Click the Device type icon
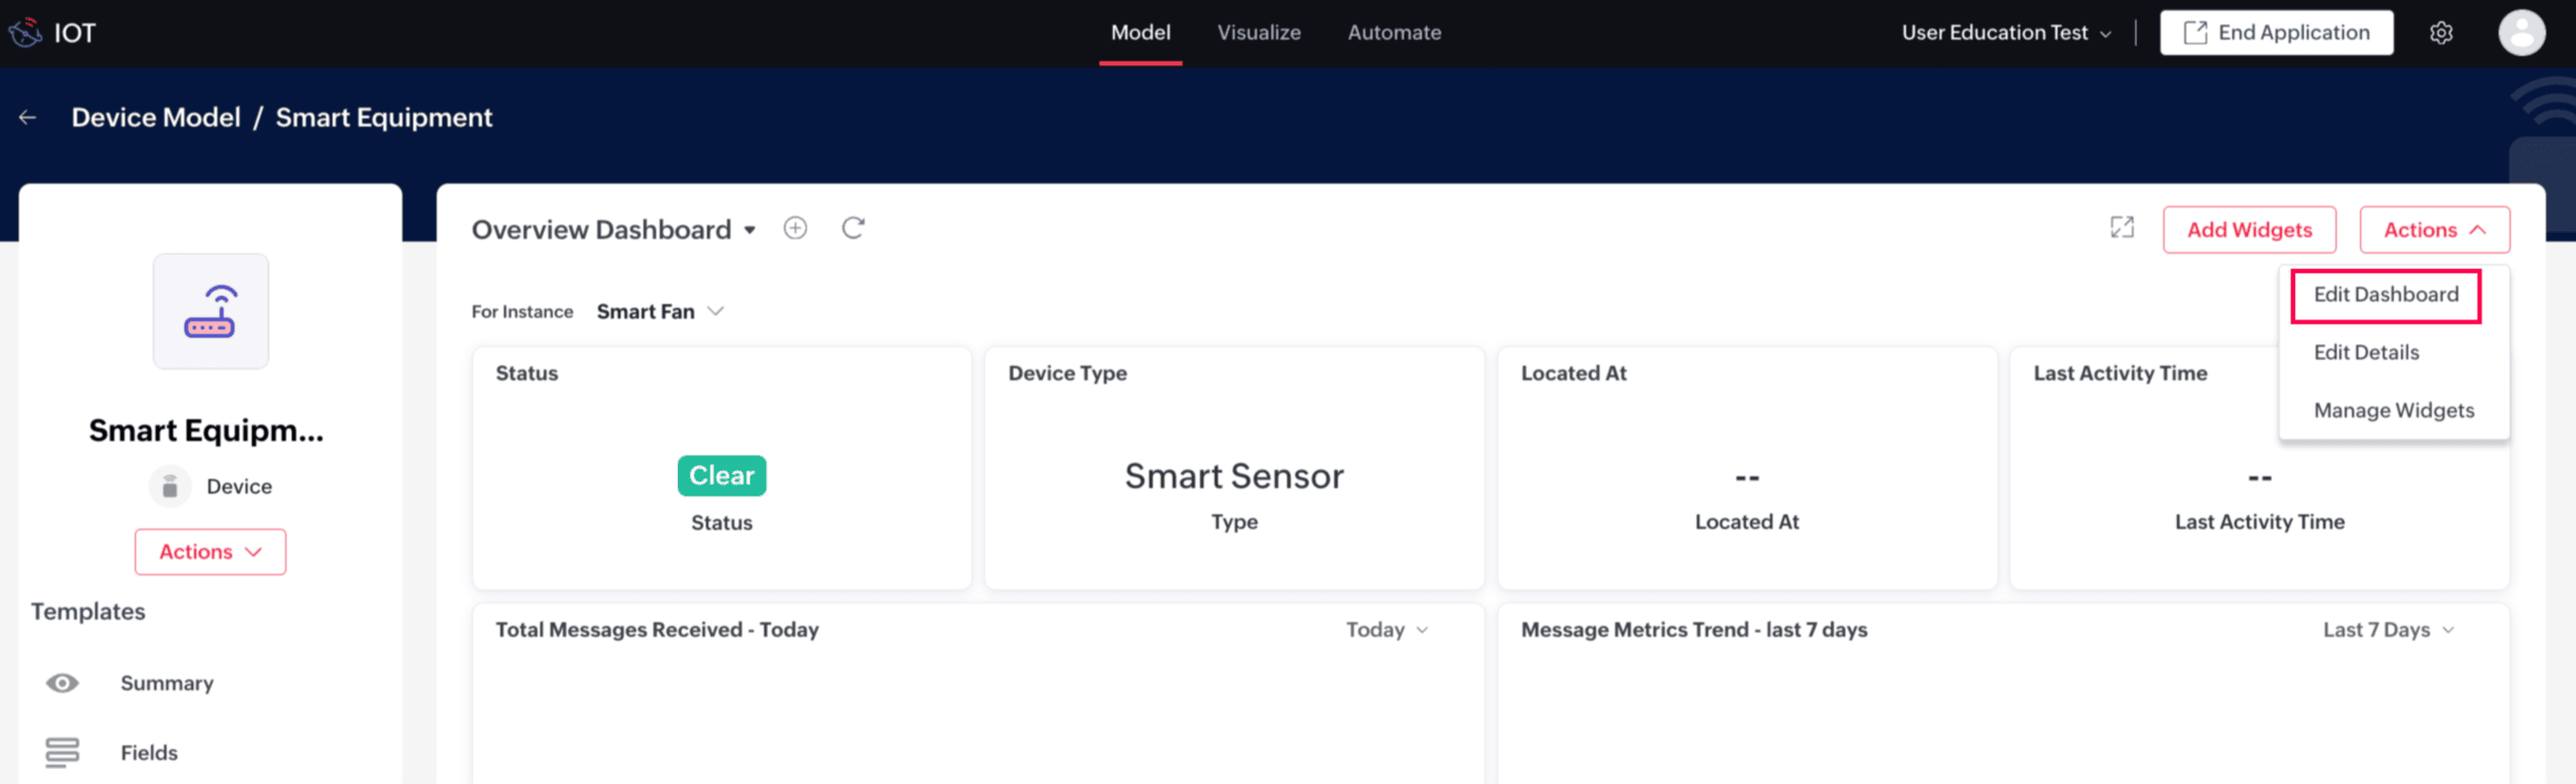This screenshot has width=2576, height=784. pyautogui.click(x=170, y=486)
